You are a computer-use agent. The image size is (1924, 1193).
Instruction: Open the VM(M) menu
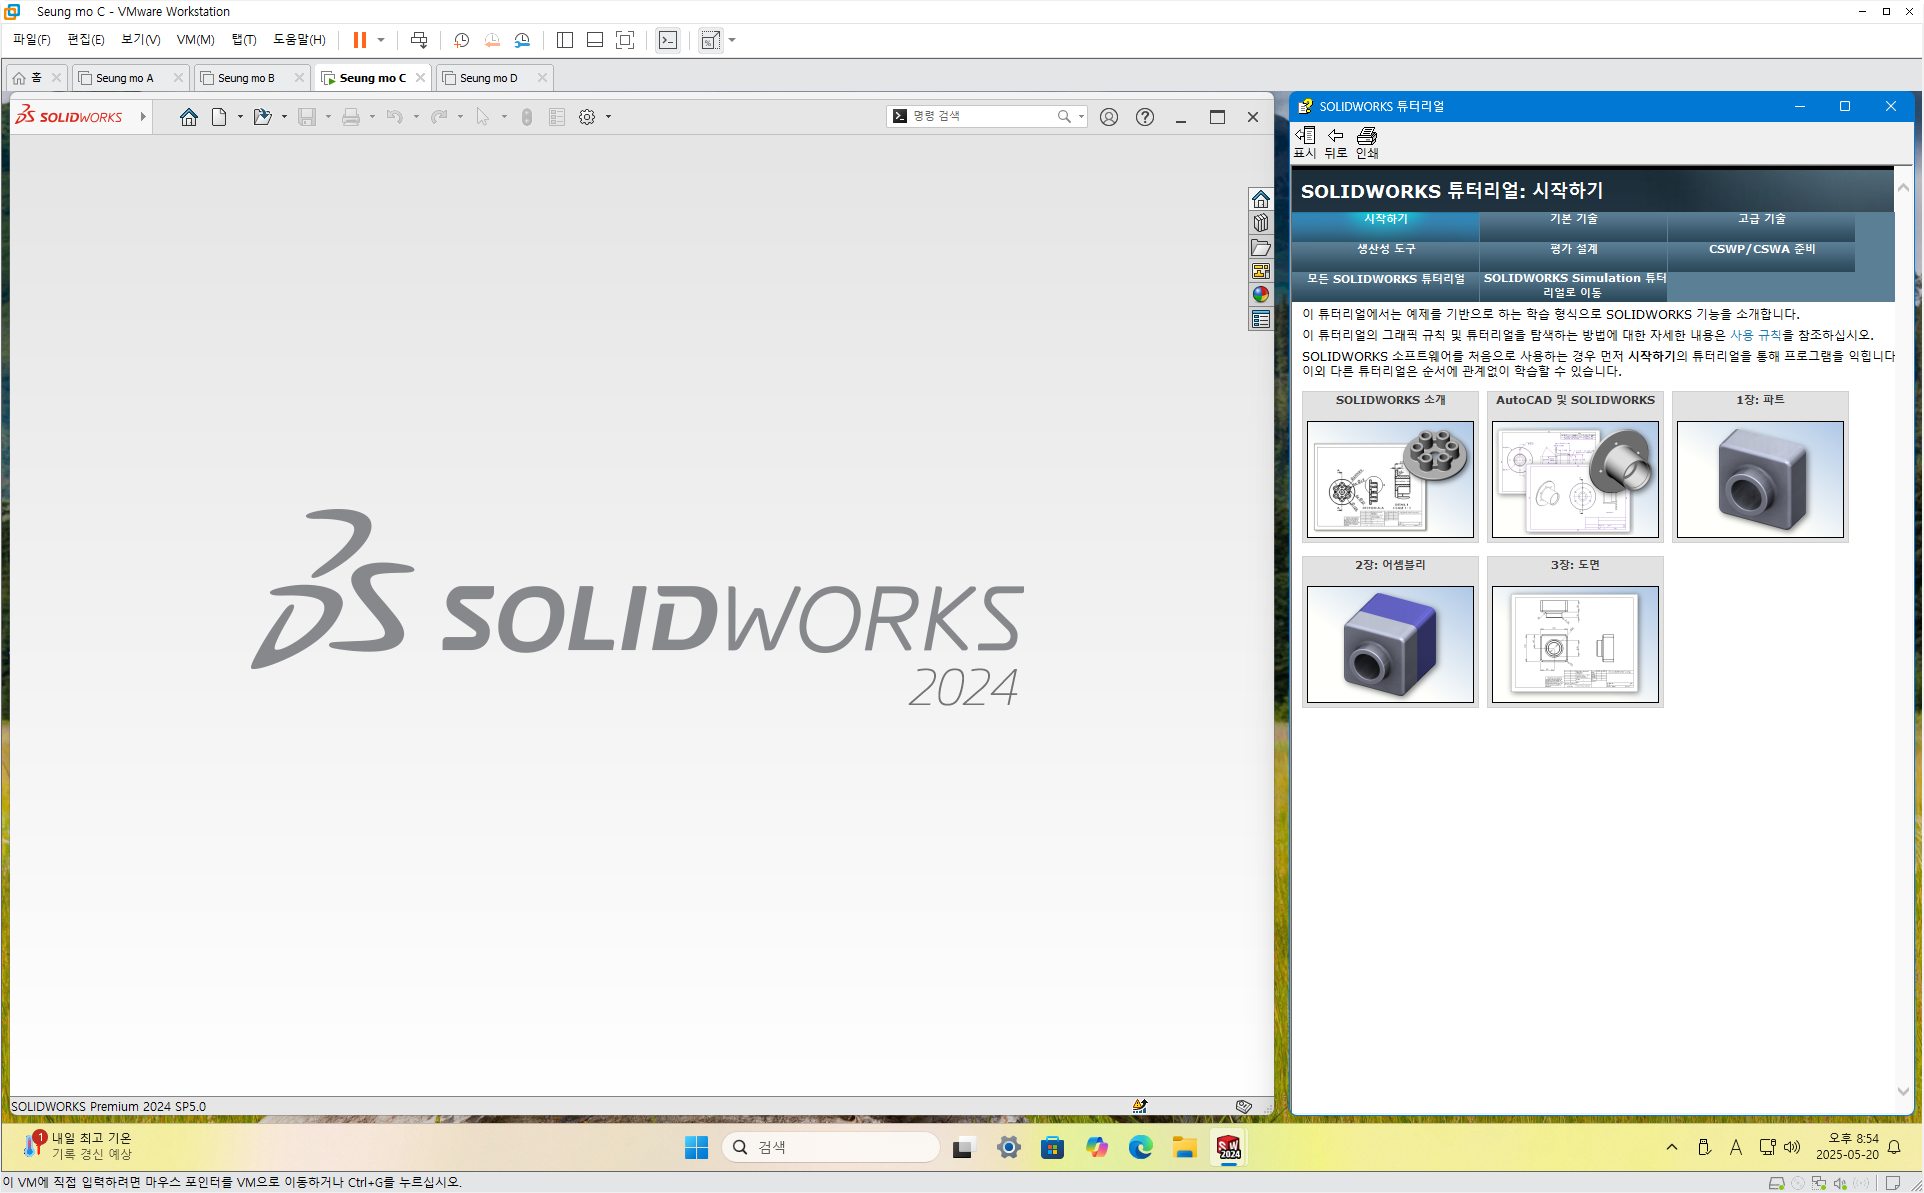point(195,40)
